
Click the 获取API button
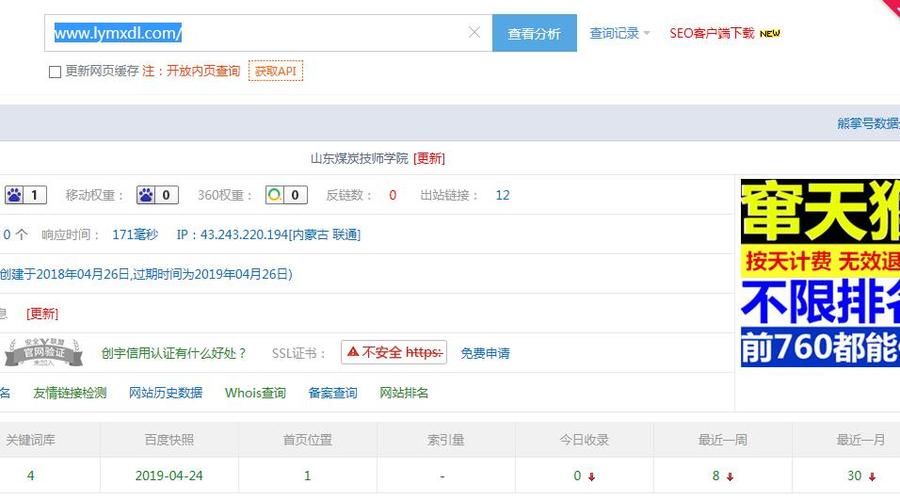275,72
